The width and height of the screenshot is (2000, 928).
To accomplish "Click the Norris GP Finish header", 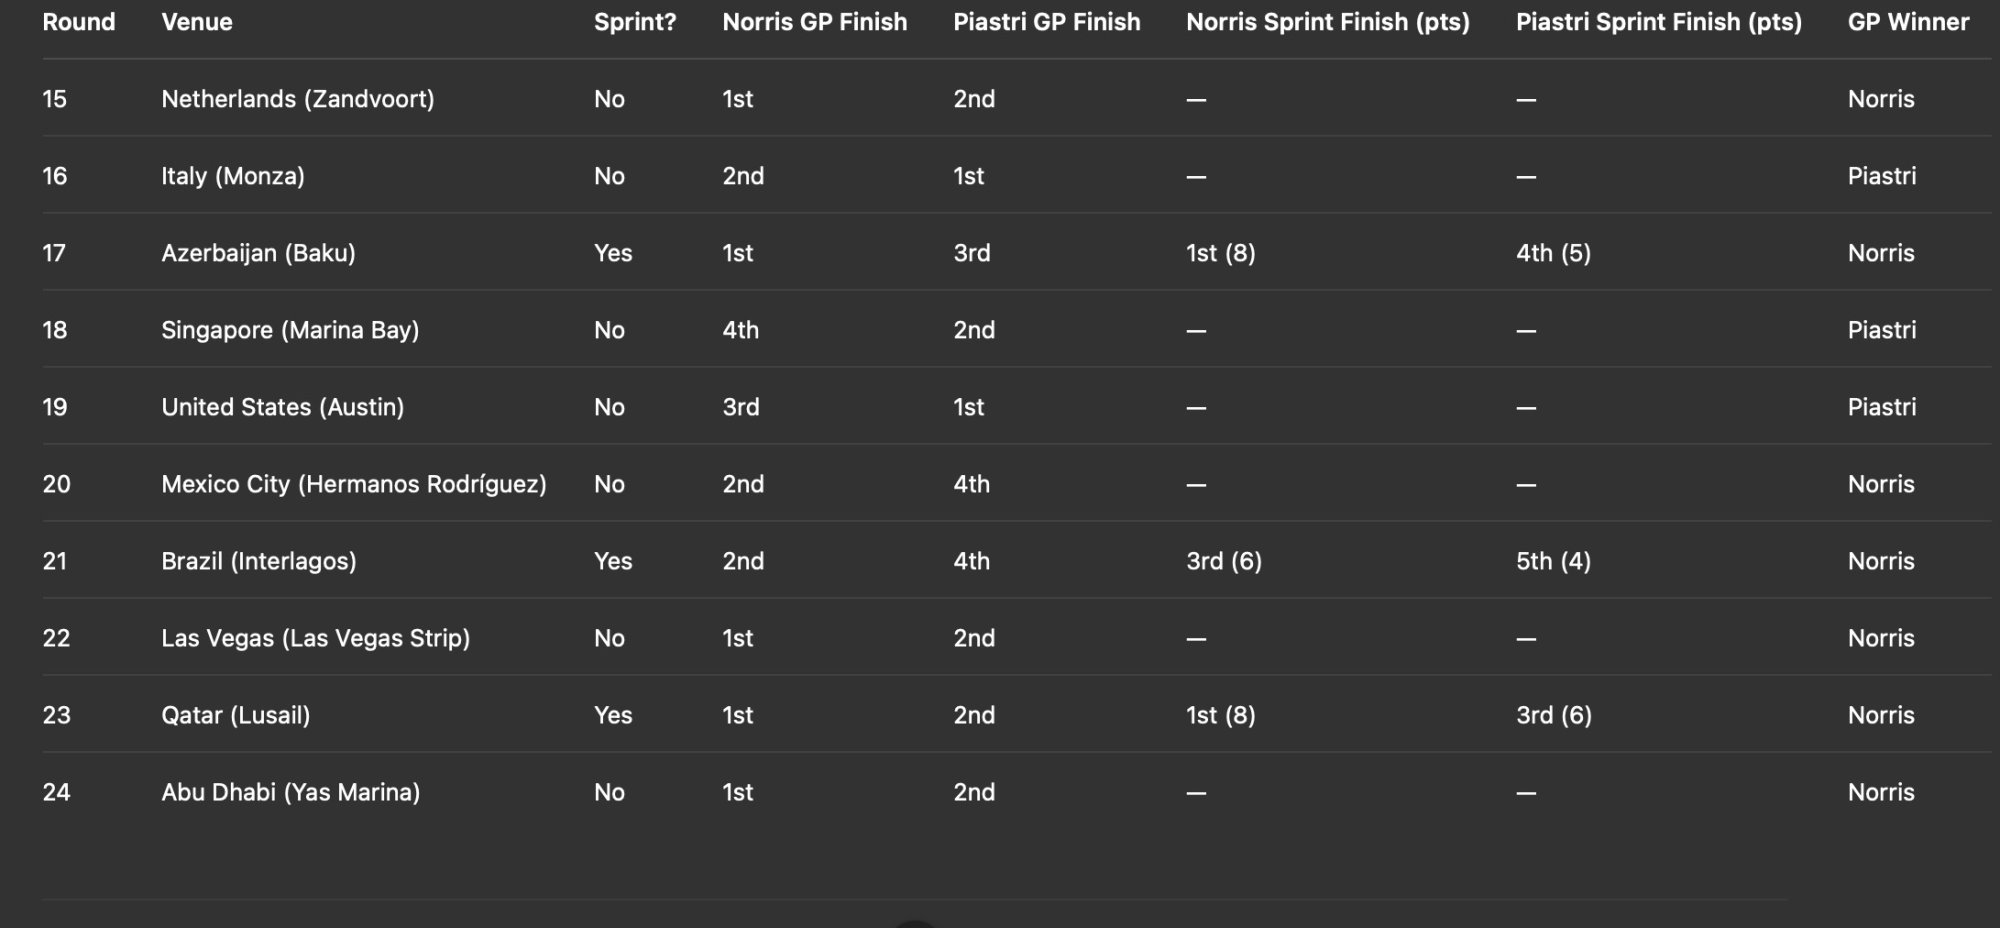I will click(x=815, y=22).
